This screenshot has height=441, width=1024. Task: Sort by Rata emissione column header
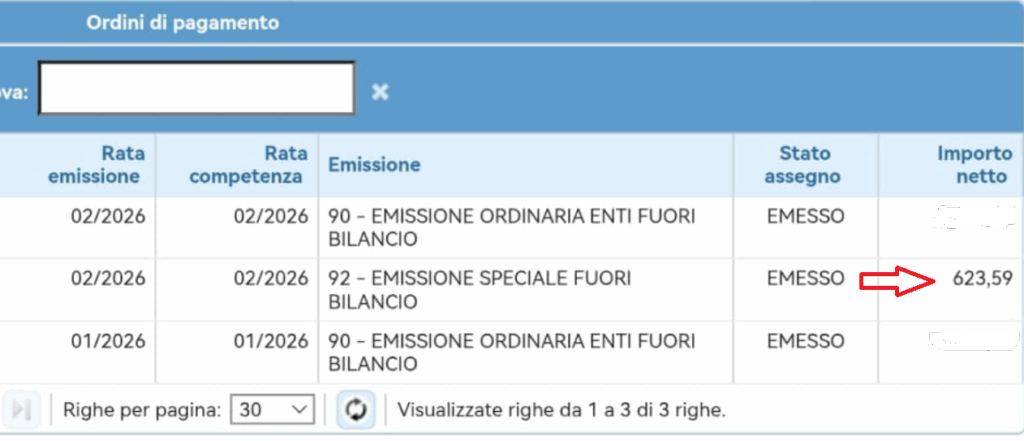[x=107, y=165]
